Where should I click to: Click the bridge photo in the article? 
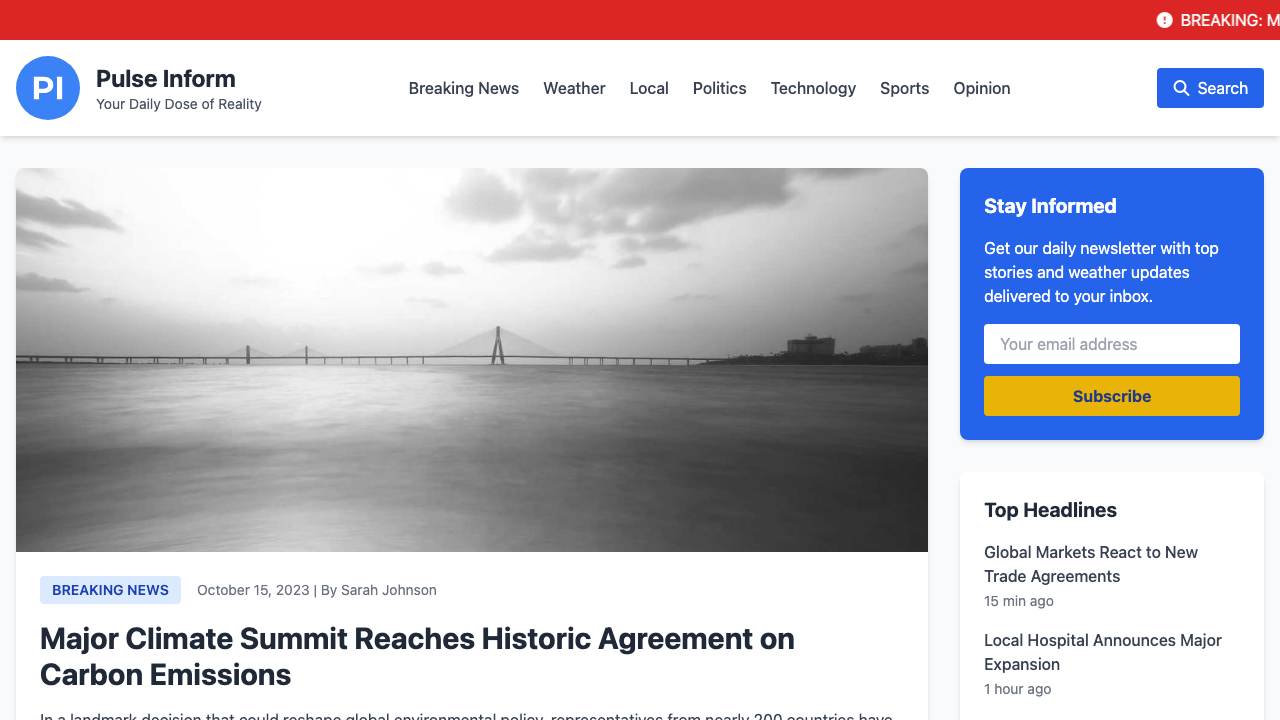[472, 360]
